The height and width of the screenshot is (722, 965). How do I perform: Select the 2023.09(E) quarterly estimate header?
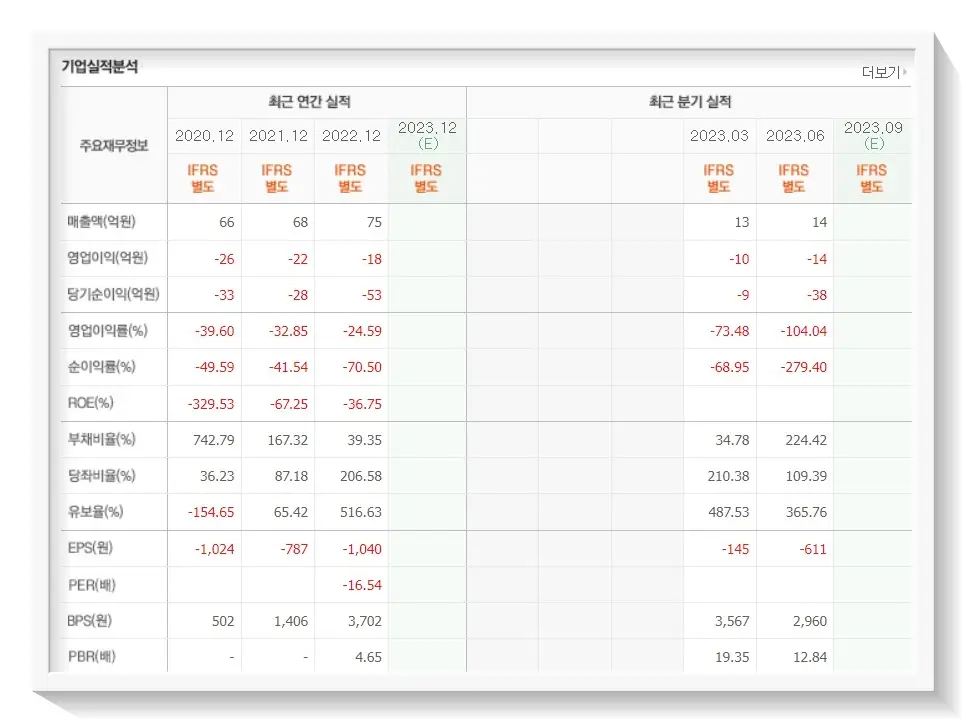click(871, 134)
